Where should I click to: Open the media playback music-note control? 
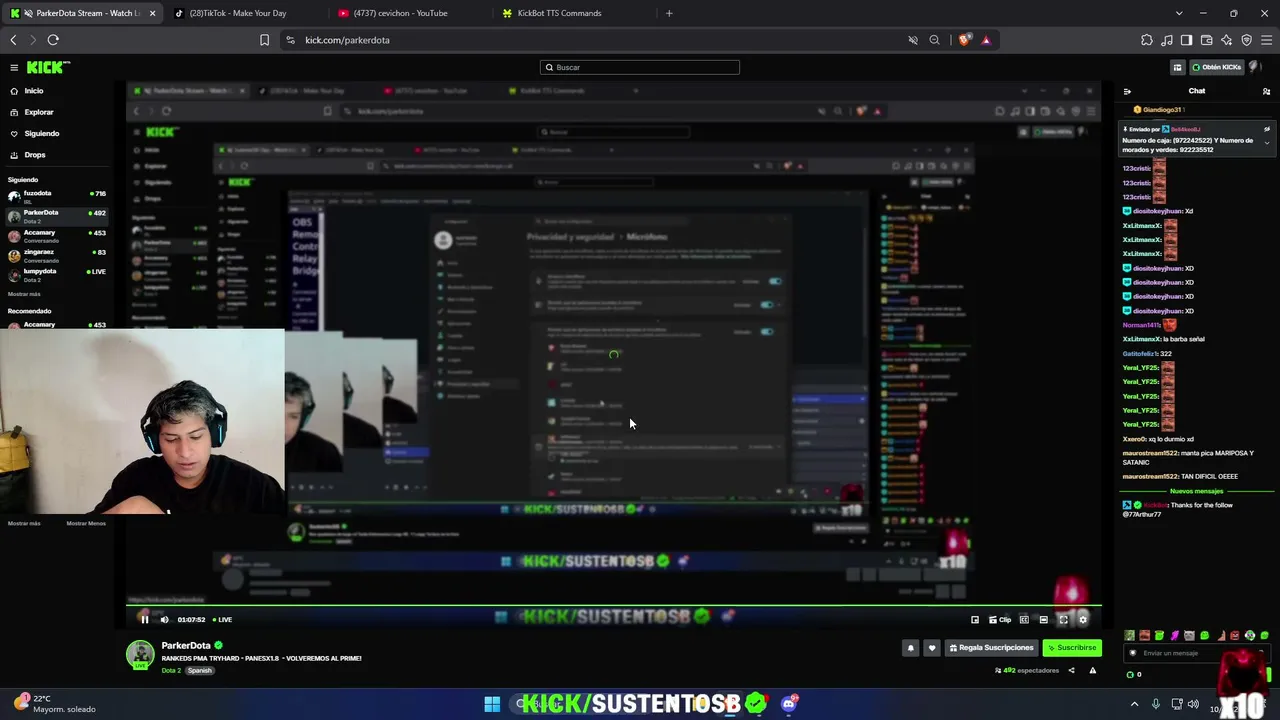click(x=1167, y=40)
